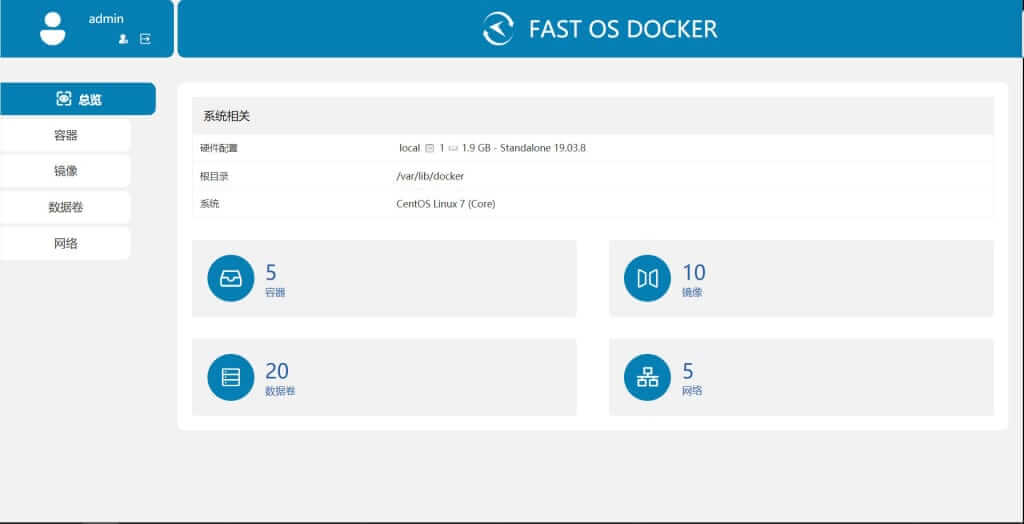Click the networks circle icon
Screen dimensions: 1024x524
pyautogui.click(x=647, y=377)
